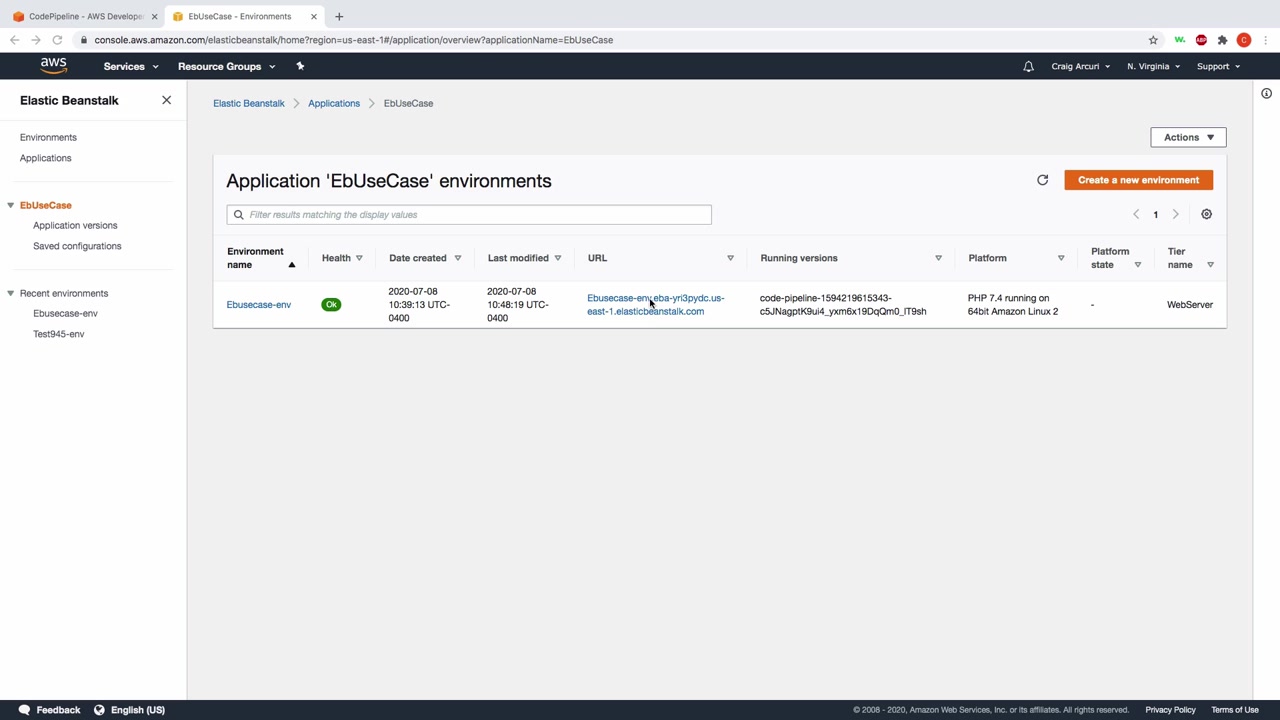Screen dimensions: 1280x720
Task: Open the notifications bell icon
Action: pos(1028,67)
